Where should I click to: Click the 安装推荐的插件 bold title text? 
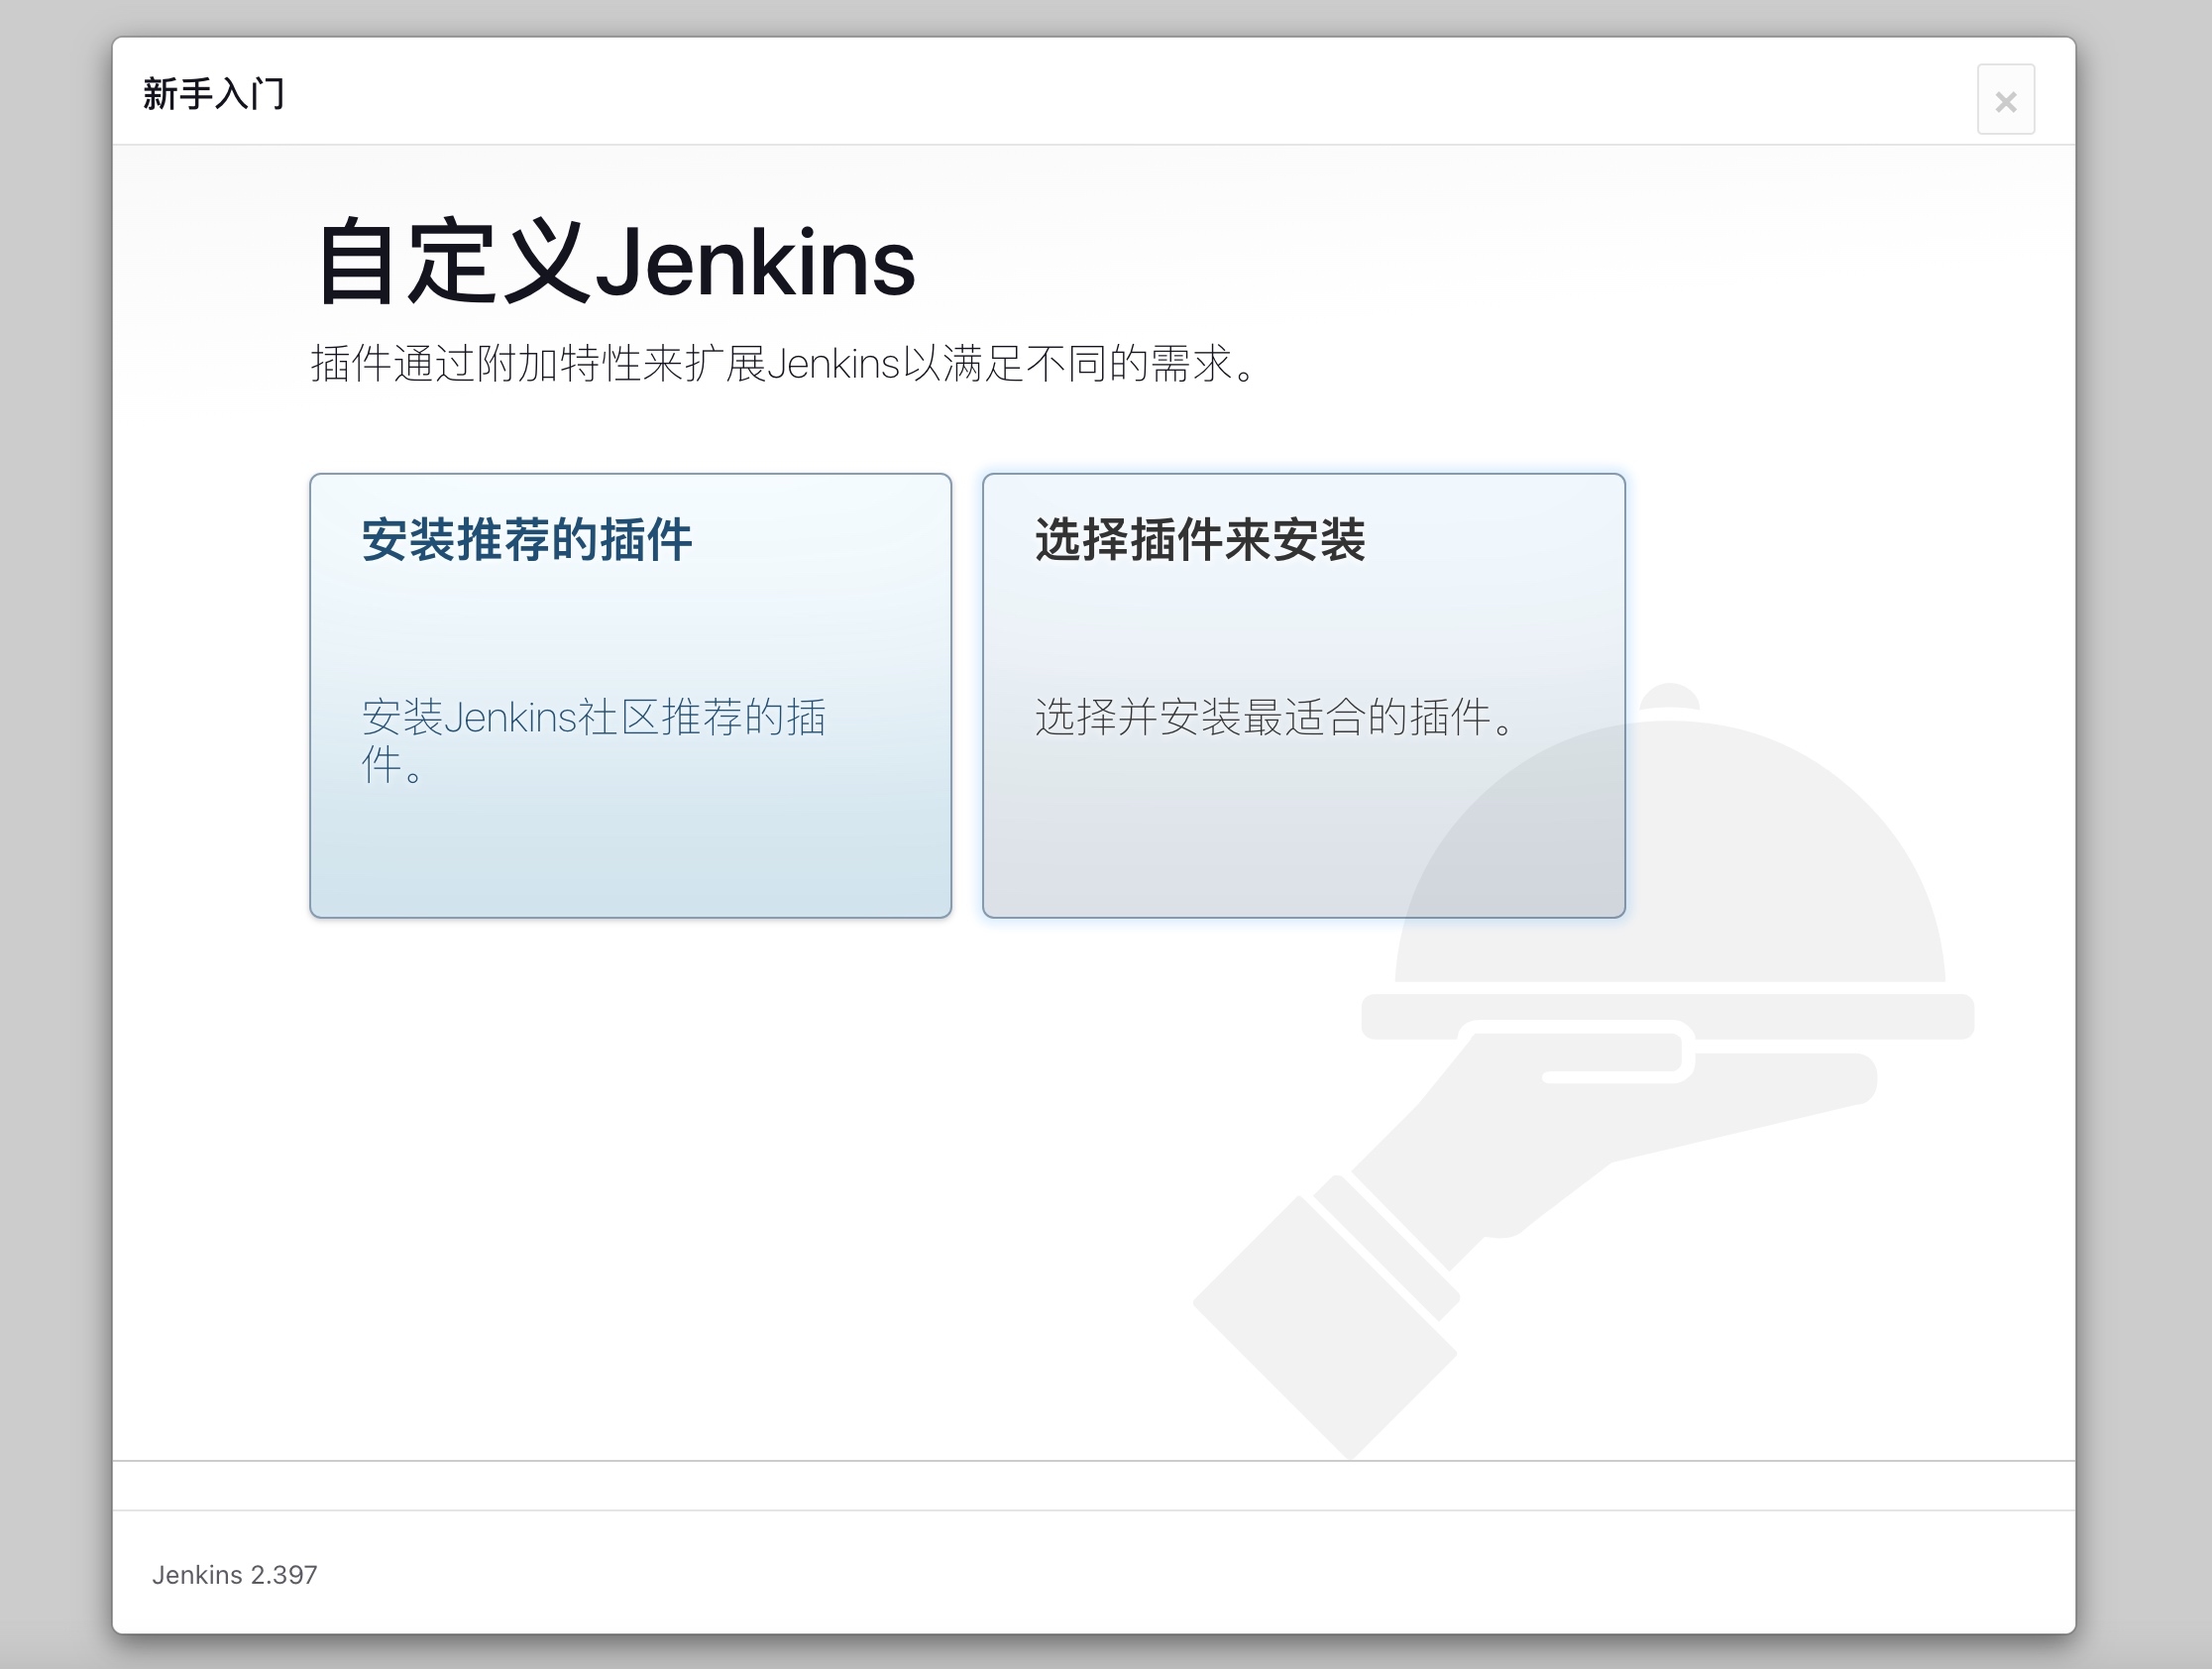click(x=526, y=540)
